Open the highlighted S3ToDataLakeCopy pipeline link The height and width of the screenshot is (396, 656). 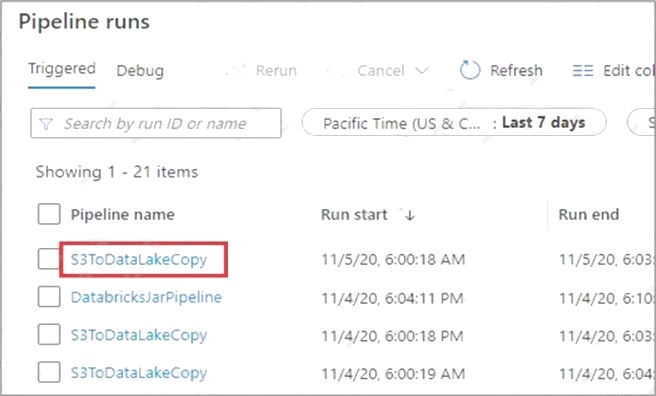139,260
